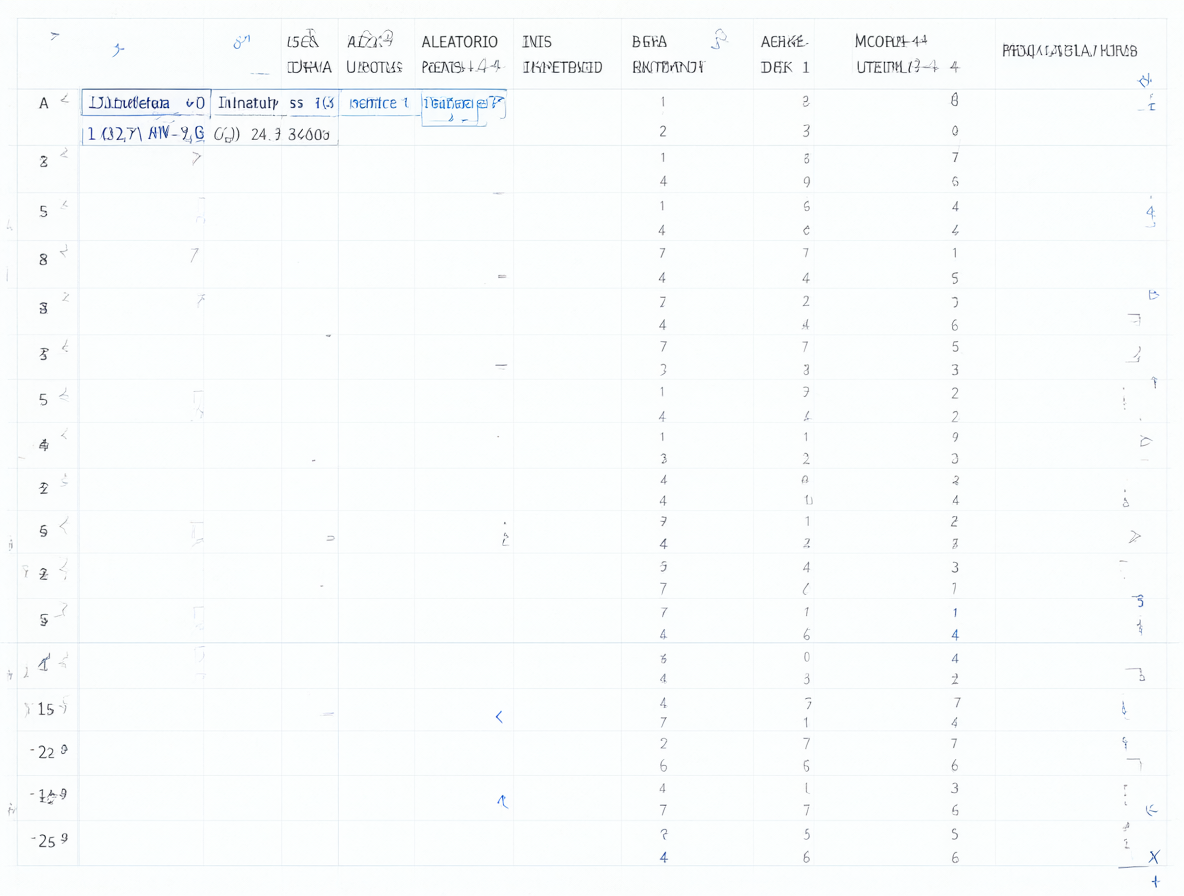Viewport: 1184px width, 896px height.
Task: Select the row header labeled 25
Action: click(x=47, y=840)
